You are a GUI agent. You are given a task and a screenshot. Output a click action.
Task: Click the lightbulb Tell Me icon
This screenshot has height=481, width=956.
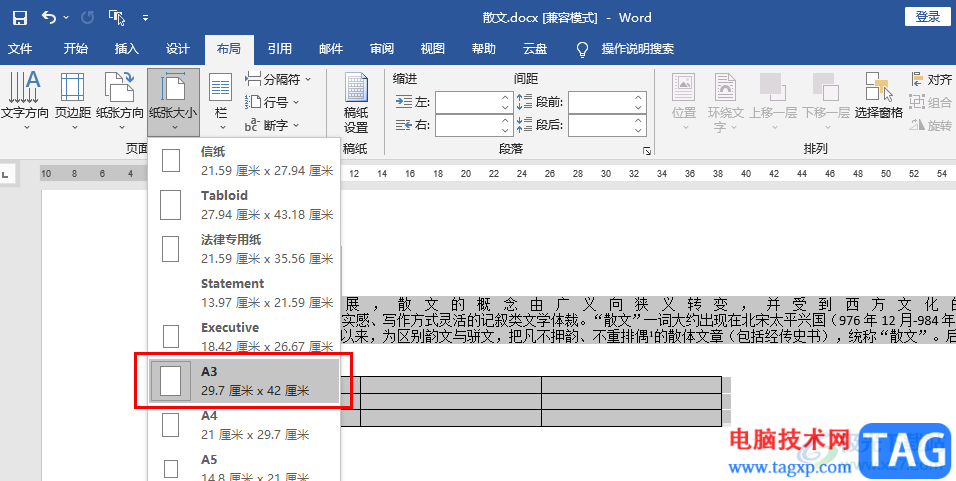(x=582, y=49)
